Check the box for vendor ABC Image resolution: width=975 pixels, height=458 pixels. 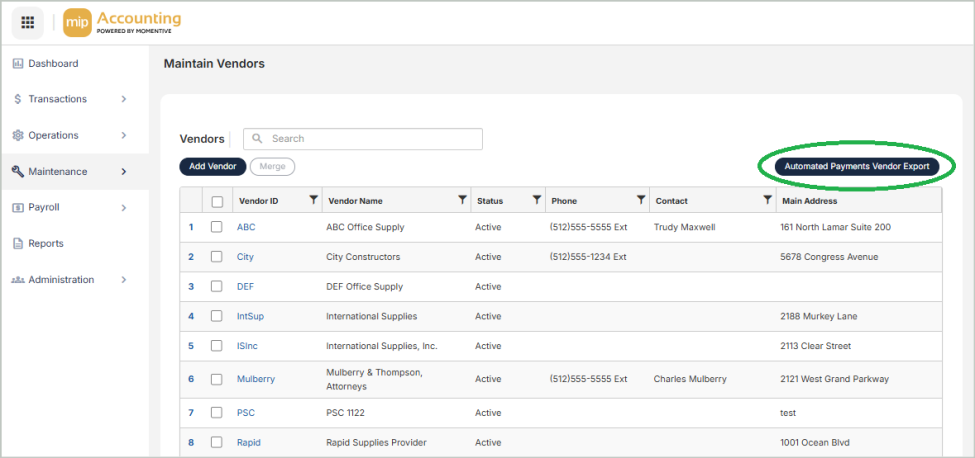click(217, 227)
